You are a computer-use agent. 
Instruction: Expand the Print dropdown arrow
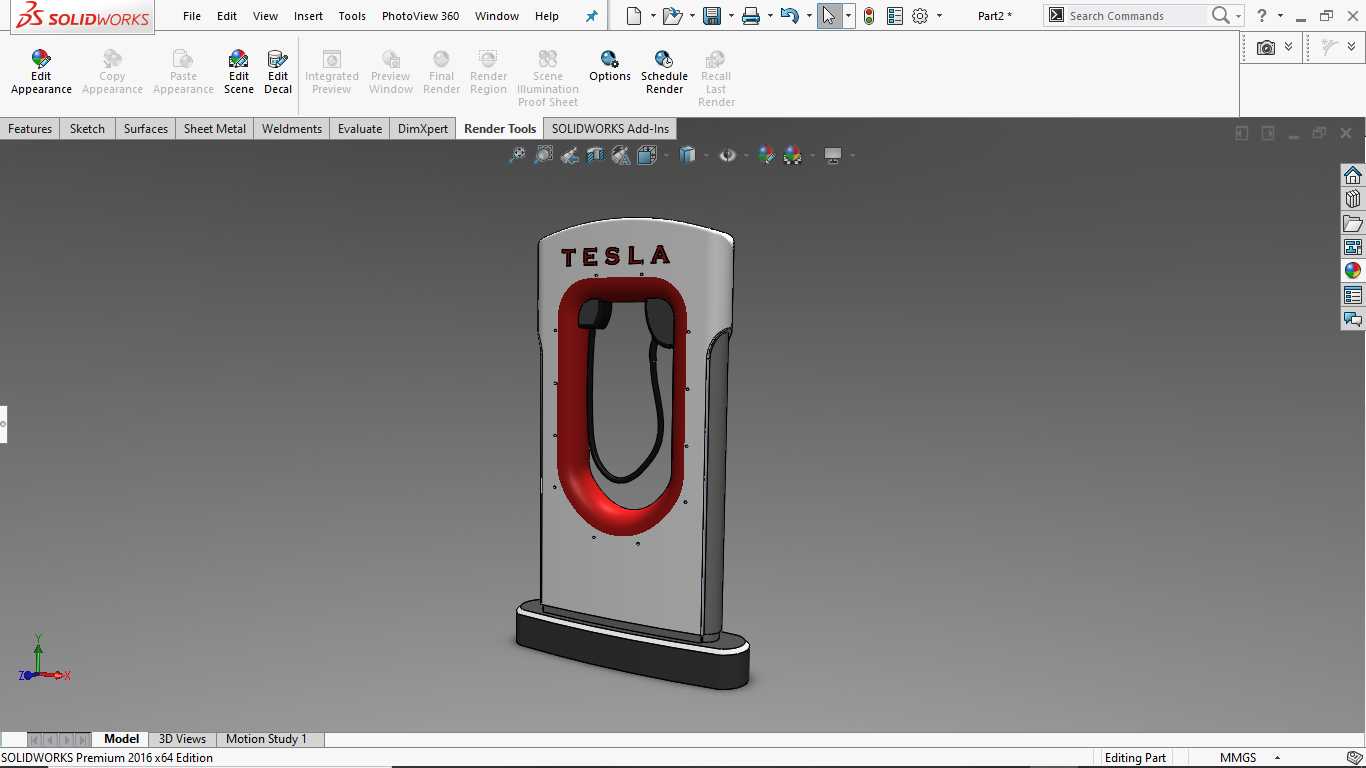770,16
